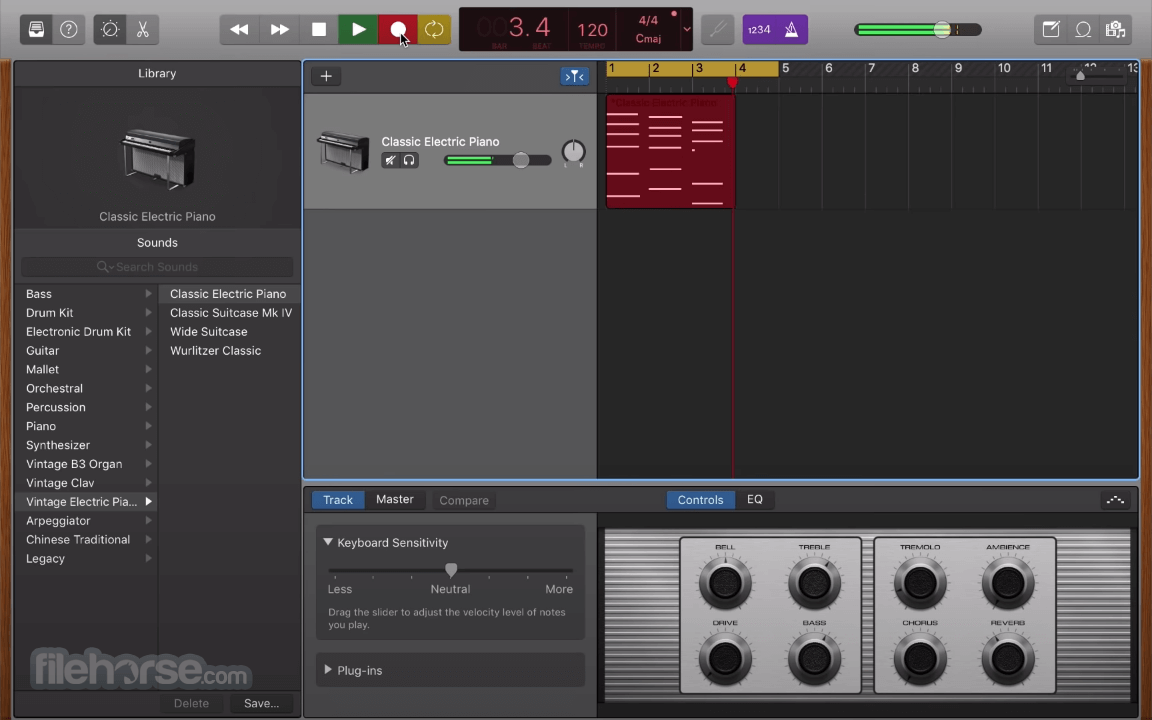Toggle the Smart Controls dial button

110,29
